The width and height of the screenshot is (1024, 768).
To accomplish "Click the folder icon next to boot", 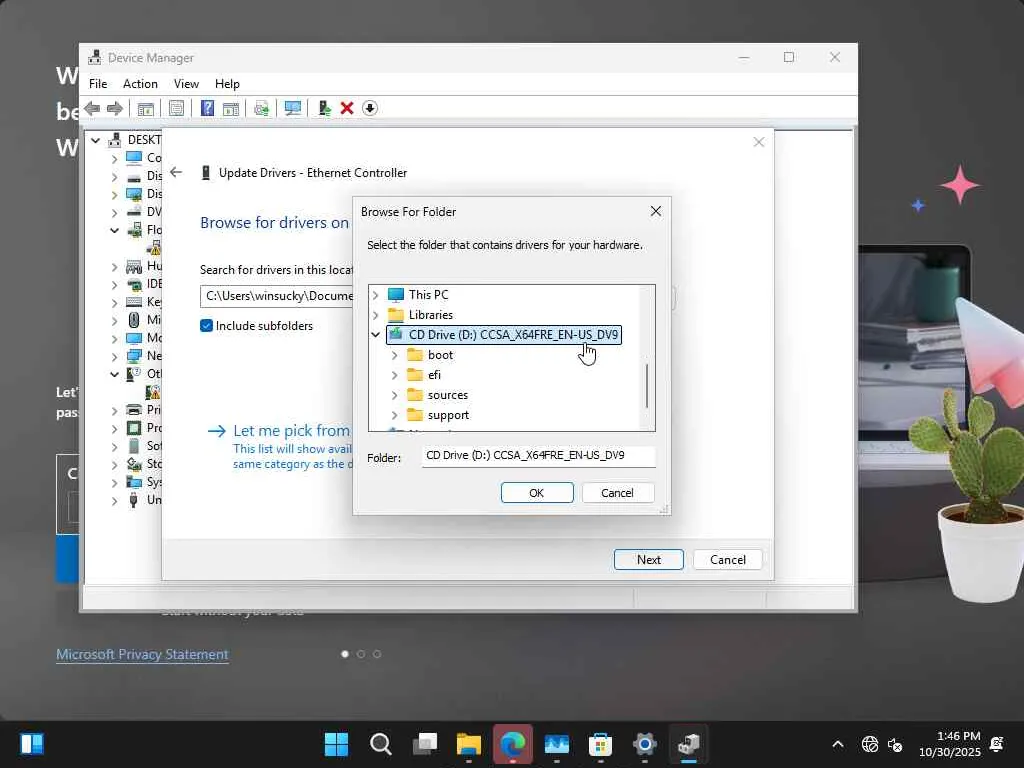I will [415, 355].
